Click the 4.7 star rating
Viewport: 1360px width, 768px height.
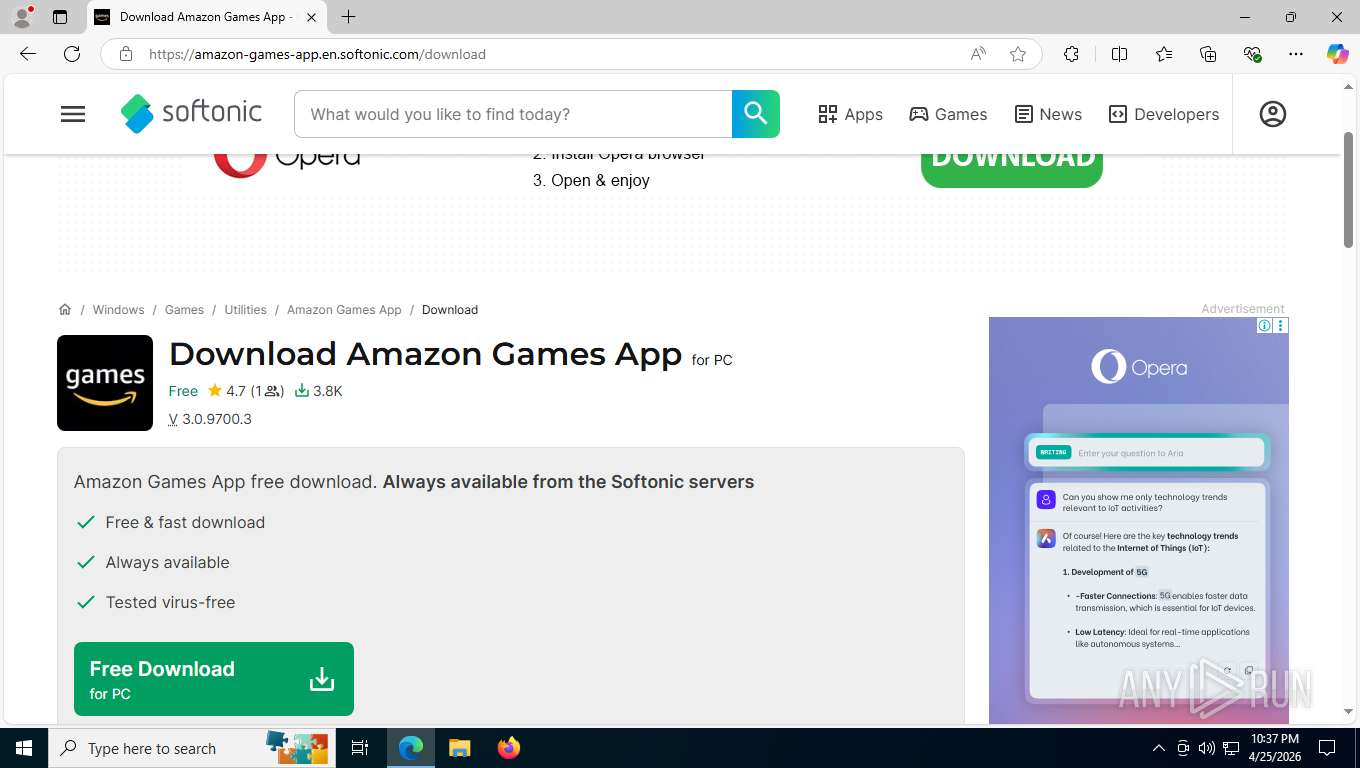click(x=226, y=391)
